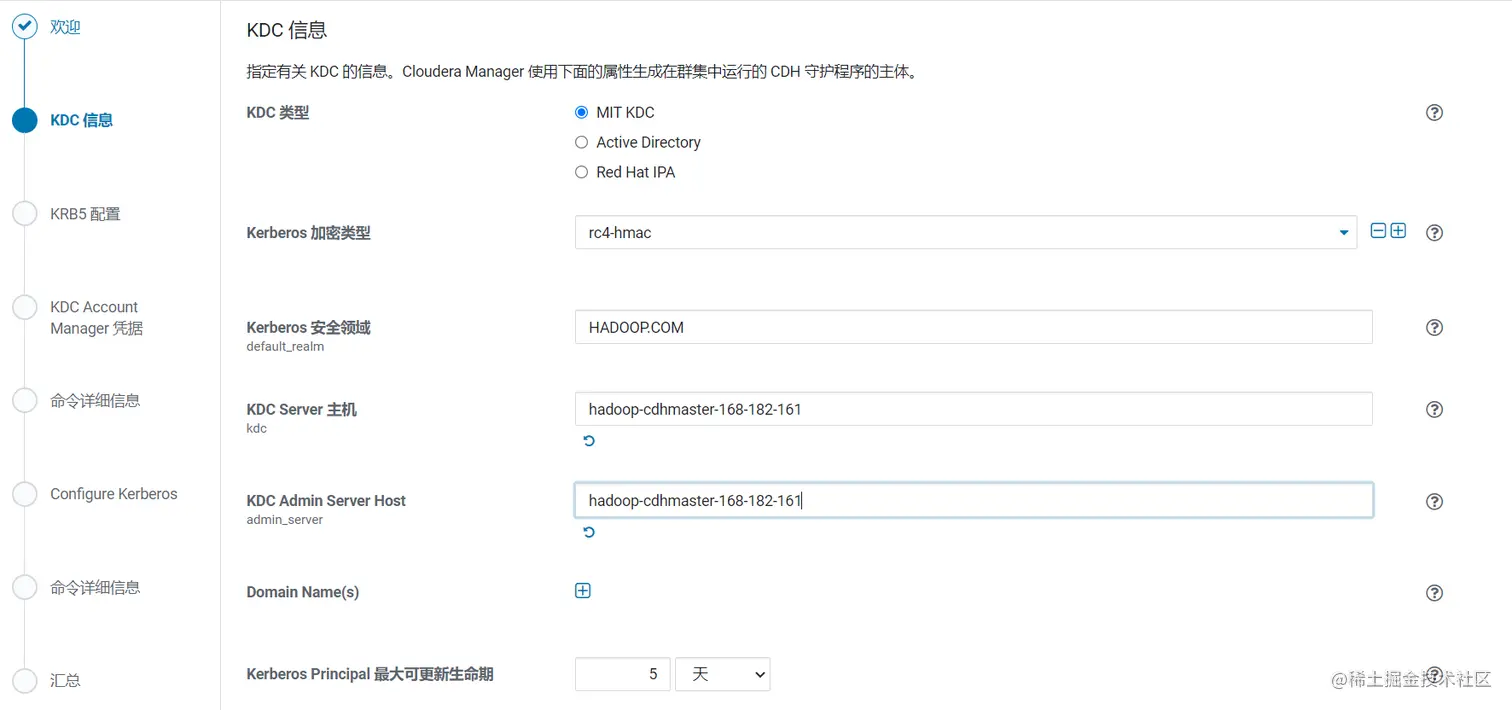Open help for KDC Server 主机
This screenshot has width=1512, height=710.
click(1434, 410)
